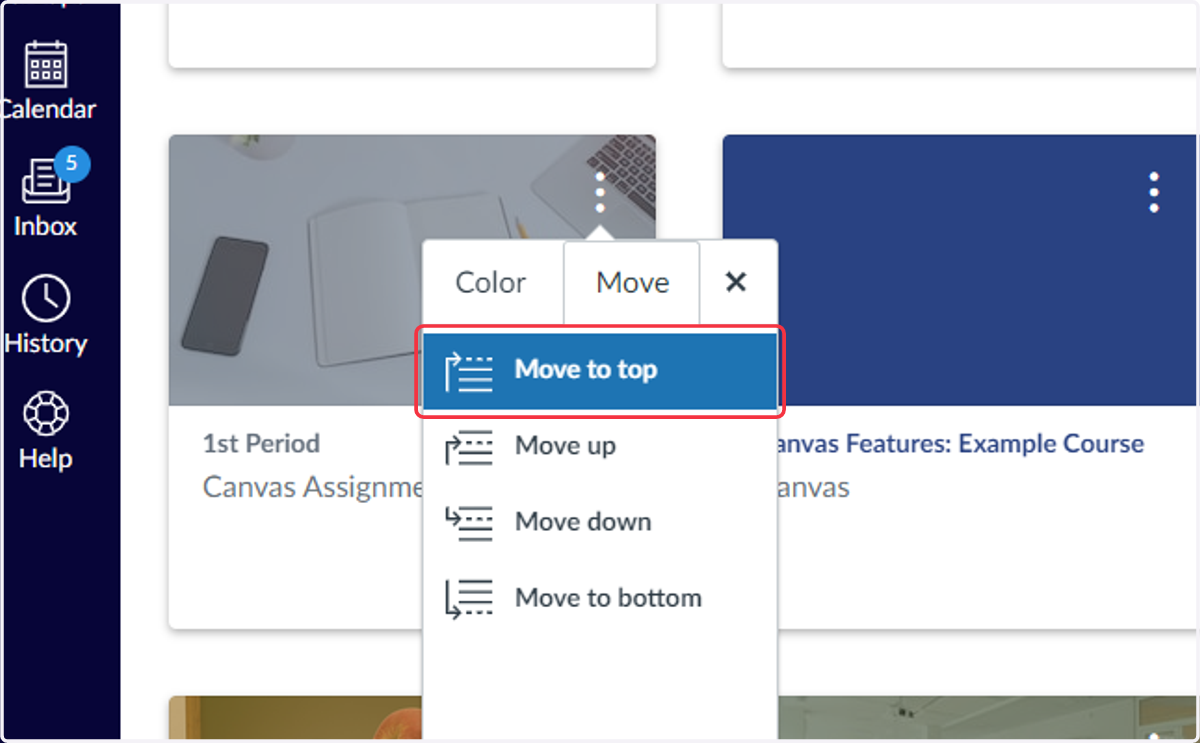Viewport: 1200px width, 743px height.
Task: Click the blue Canvas Features card header
Action: (961, 270)
